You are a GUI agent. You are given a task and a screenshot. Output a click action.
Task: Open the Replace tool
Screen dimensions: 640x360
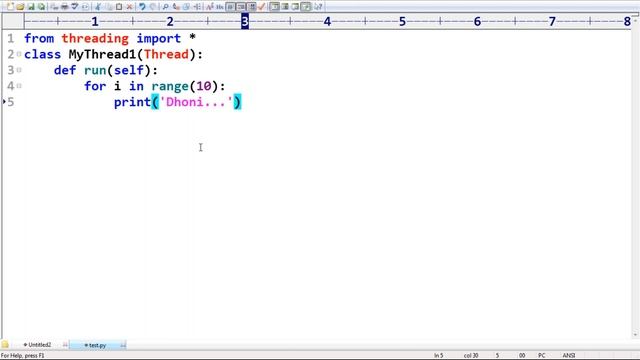click(176, 7)
